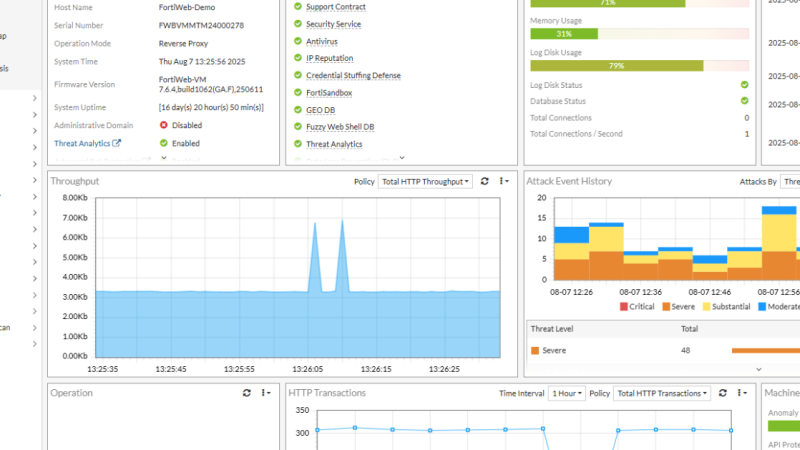Open FortiSandbox license details
Image resolution: width=800 pixels, height=450 pixels.
tap(329, 93)
